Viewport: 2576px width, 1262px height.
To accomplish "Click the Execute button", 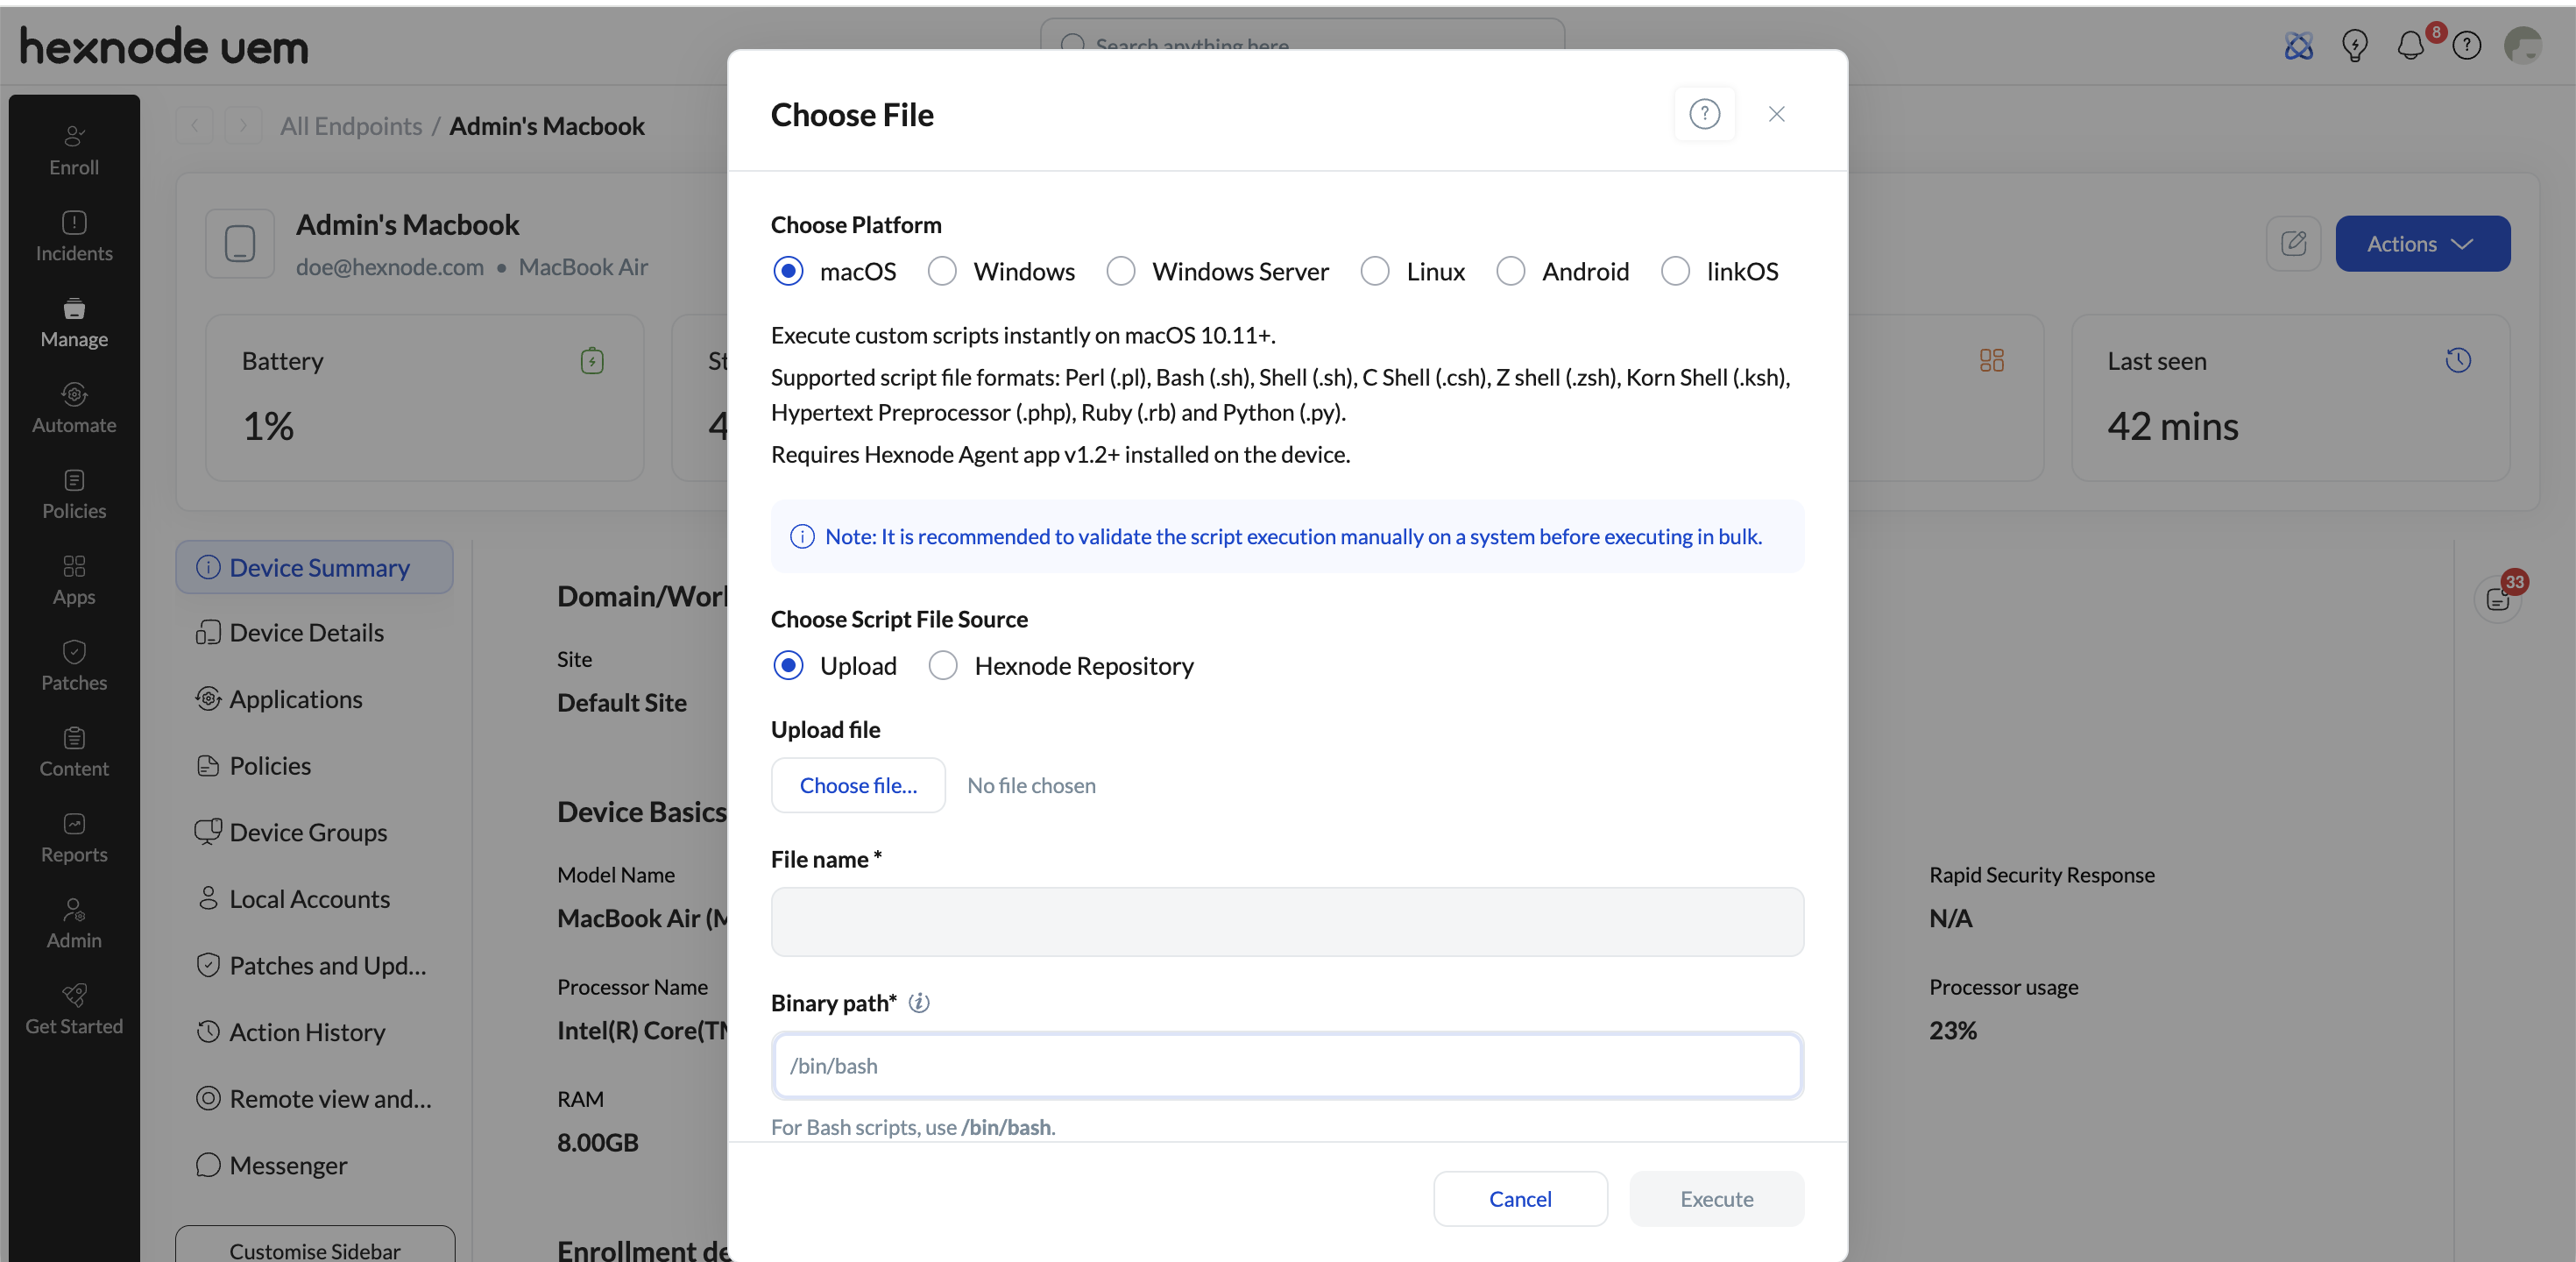I will [1716, 1198].
